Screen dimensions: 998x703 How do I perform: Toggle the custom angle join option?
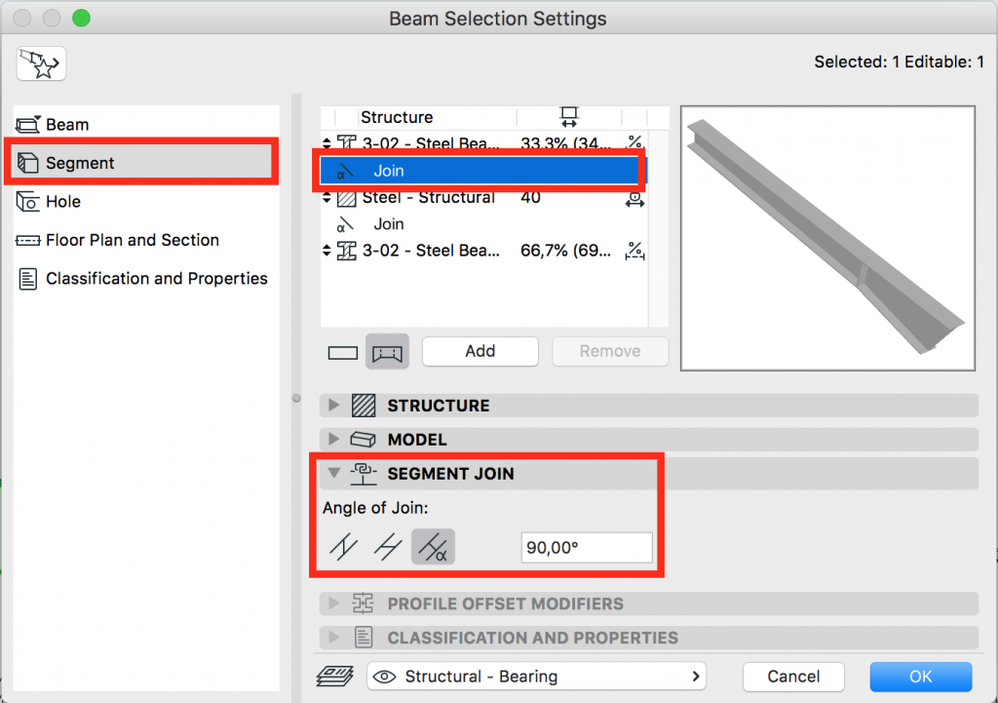(433, 547)
